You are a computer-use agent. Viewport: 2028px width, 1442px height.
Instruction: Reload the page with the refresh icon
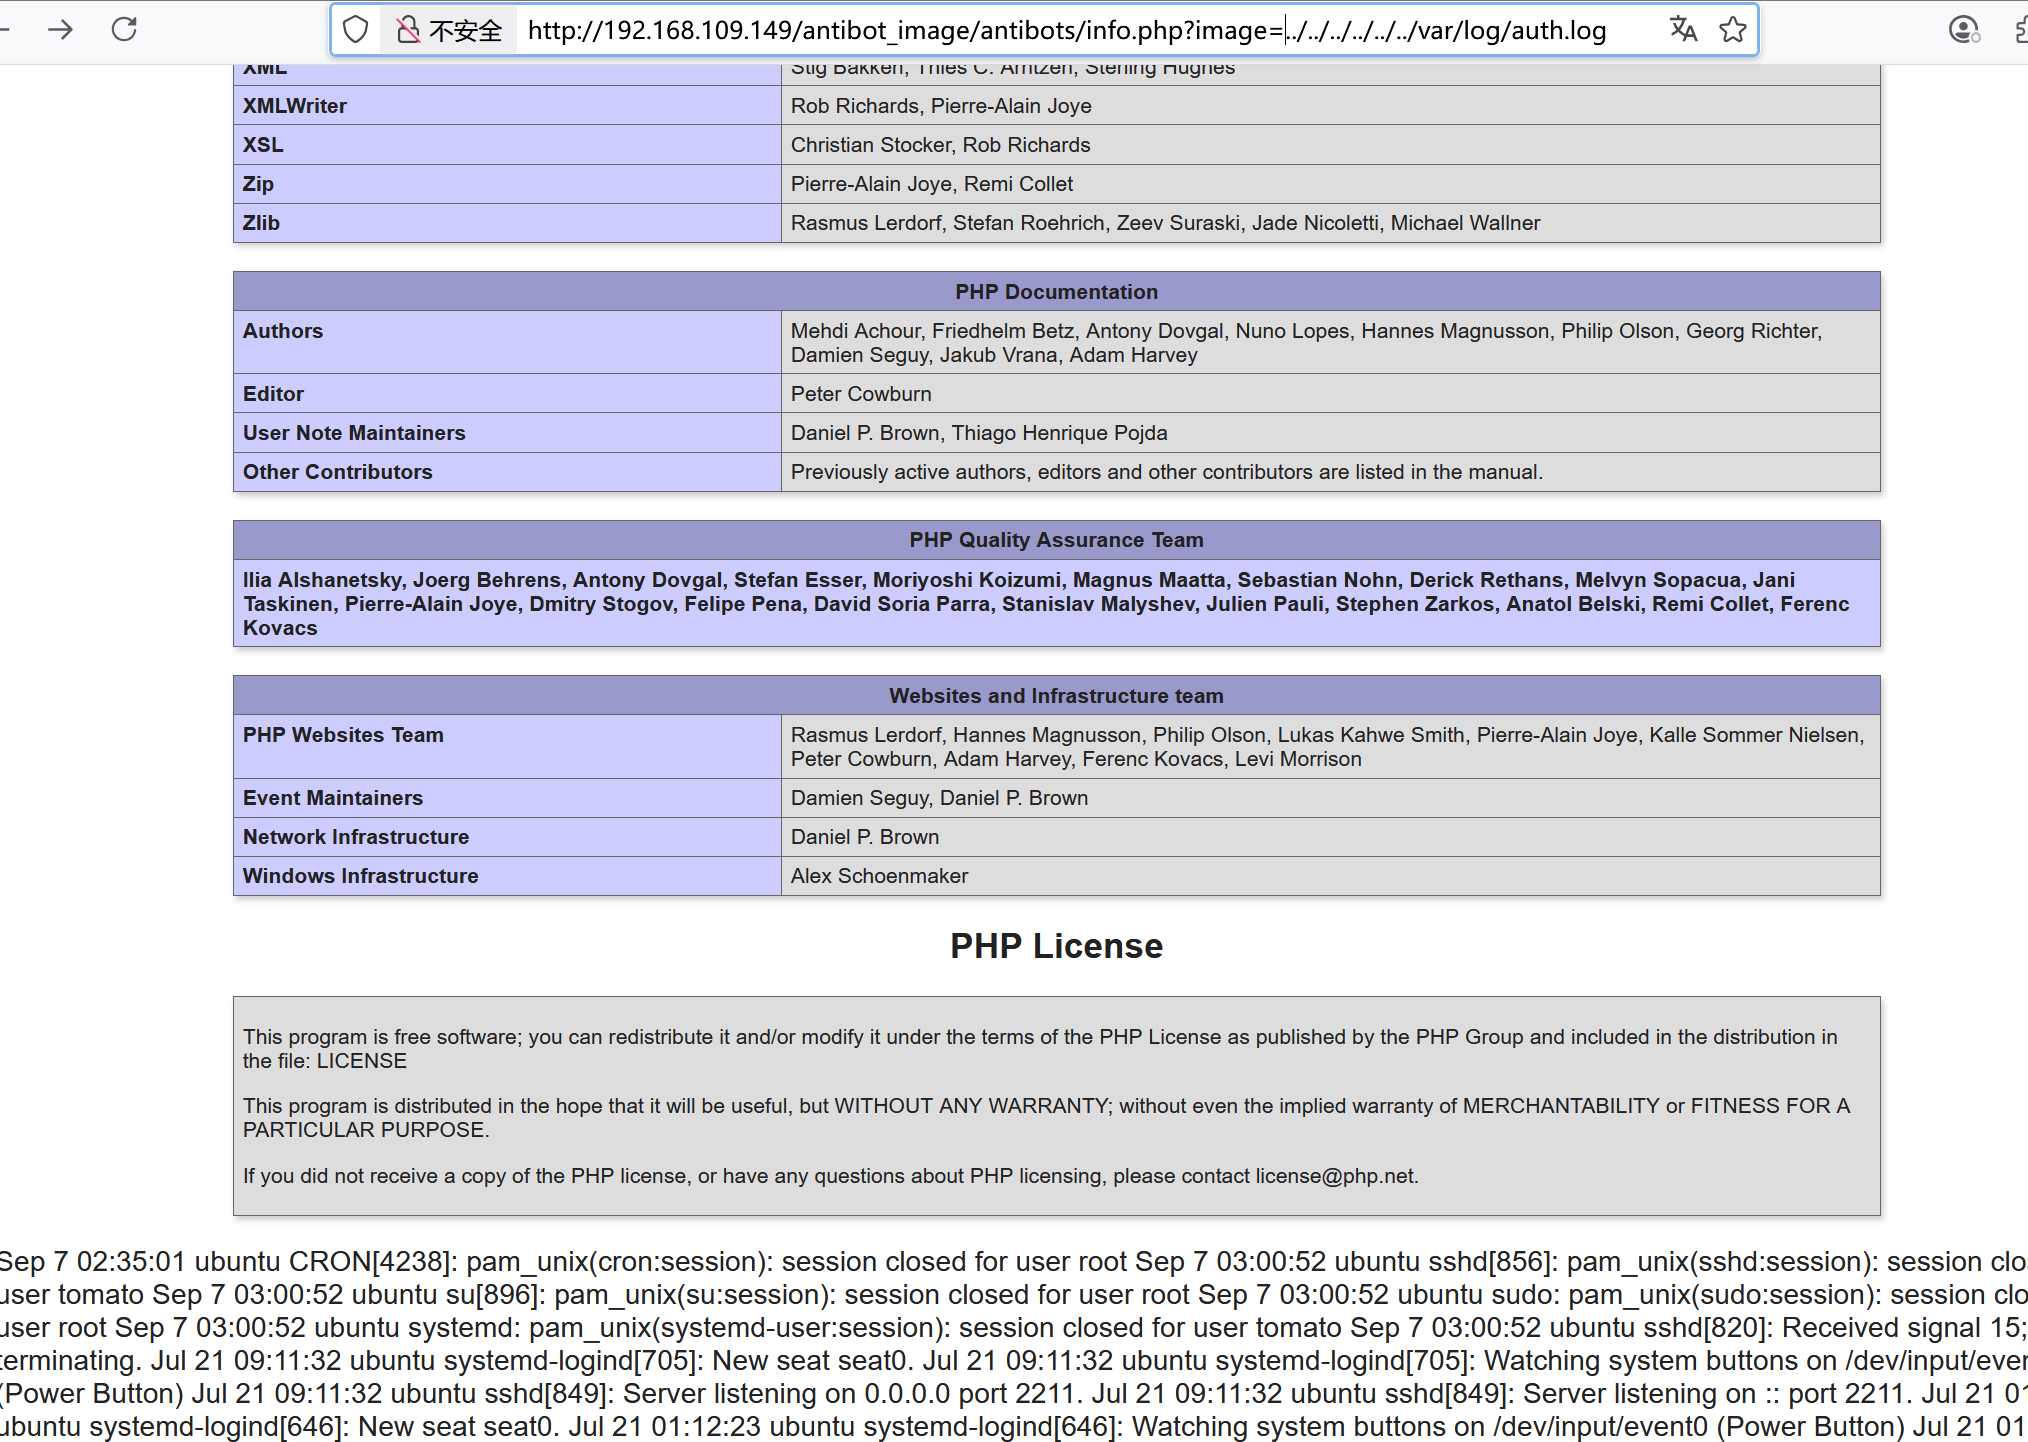pyautogui.click(x=124, y=30)
